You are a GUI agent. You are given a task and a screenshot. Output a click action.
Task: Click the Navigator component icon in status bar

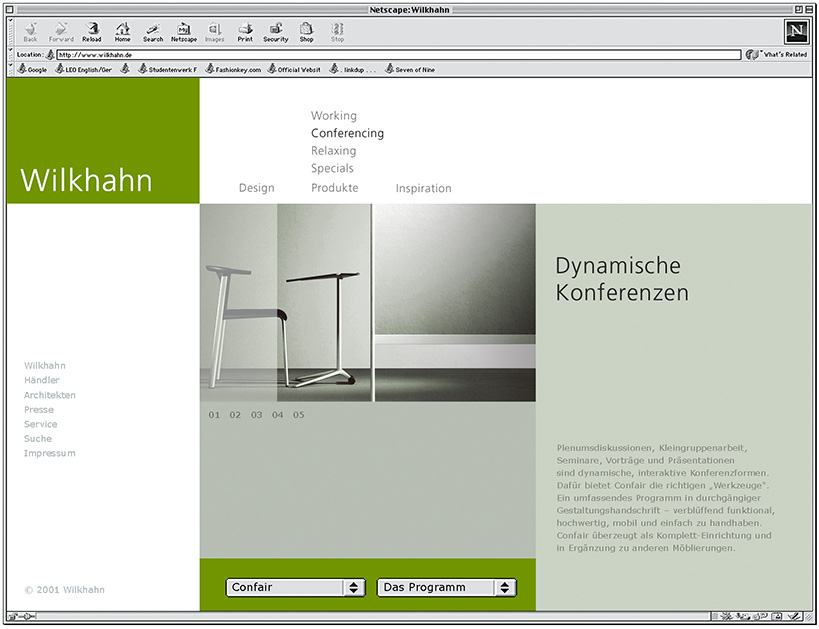(726, 617)
